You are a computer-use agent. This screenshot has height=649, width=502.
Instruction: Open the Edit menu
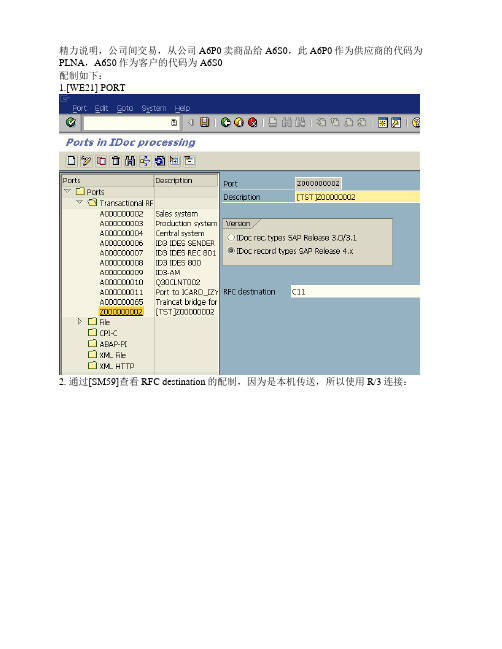point(101,108)
